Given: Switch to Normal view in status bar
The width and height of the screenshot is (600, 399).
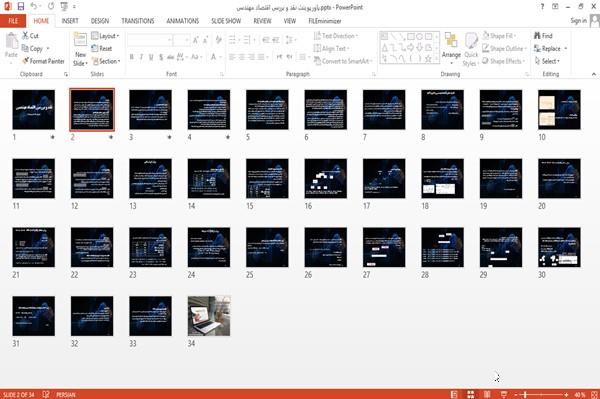Looking at the screenshot, I should pyautogui.click(x=454, y=394).
